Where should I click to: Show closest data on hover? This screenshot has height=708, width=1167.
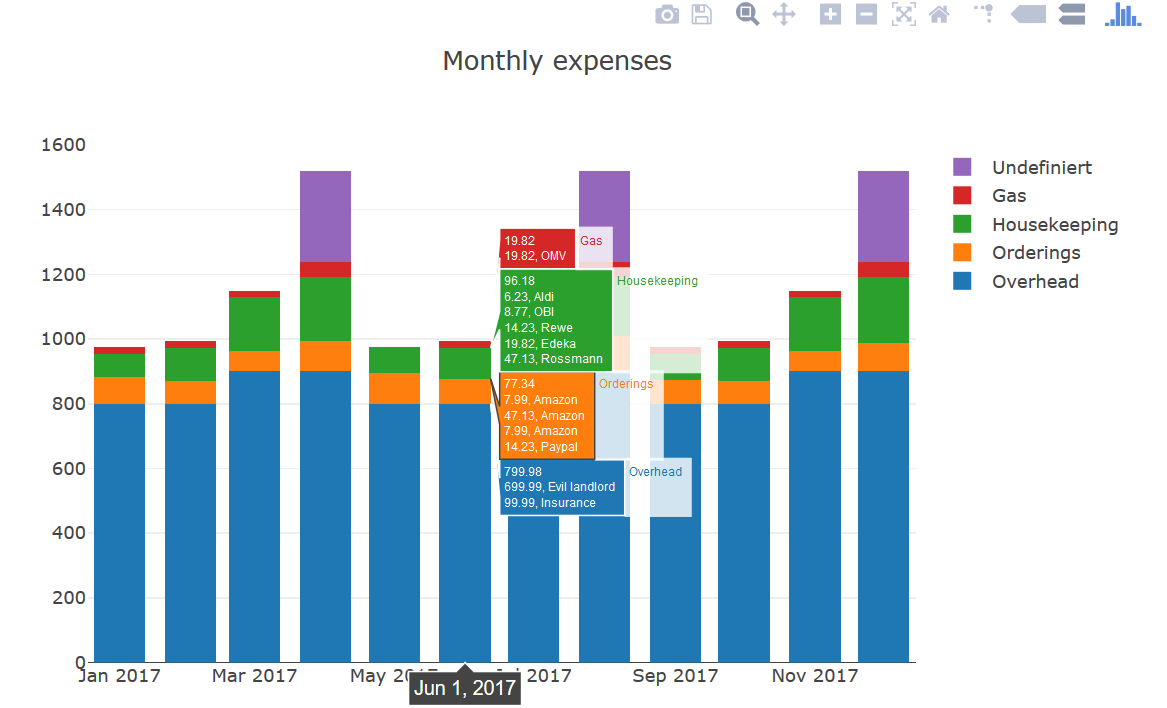click(x=1029, y=14)
